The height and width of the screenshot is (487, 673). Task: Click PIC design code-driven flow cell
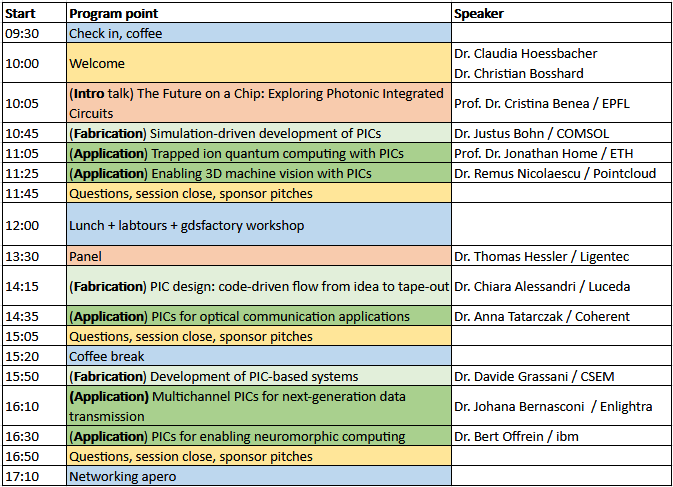click(259, 286)
